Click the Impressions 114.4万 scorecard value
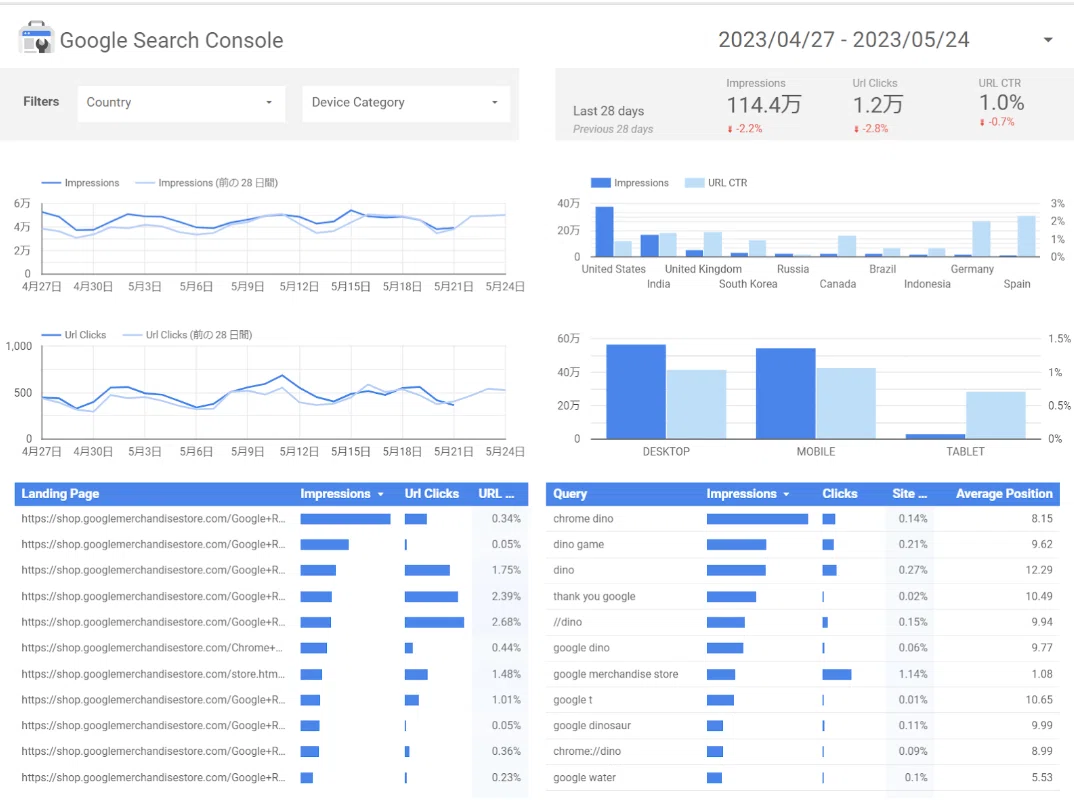Image resolution: width=1074 pixels, height=800 pixels. coord(764,105)
